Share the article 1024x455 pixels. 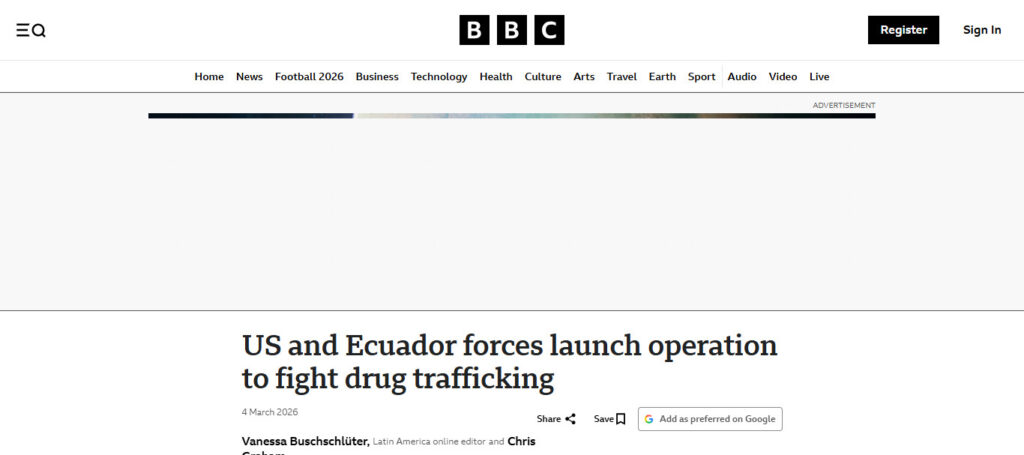tap(556, 419)
